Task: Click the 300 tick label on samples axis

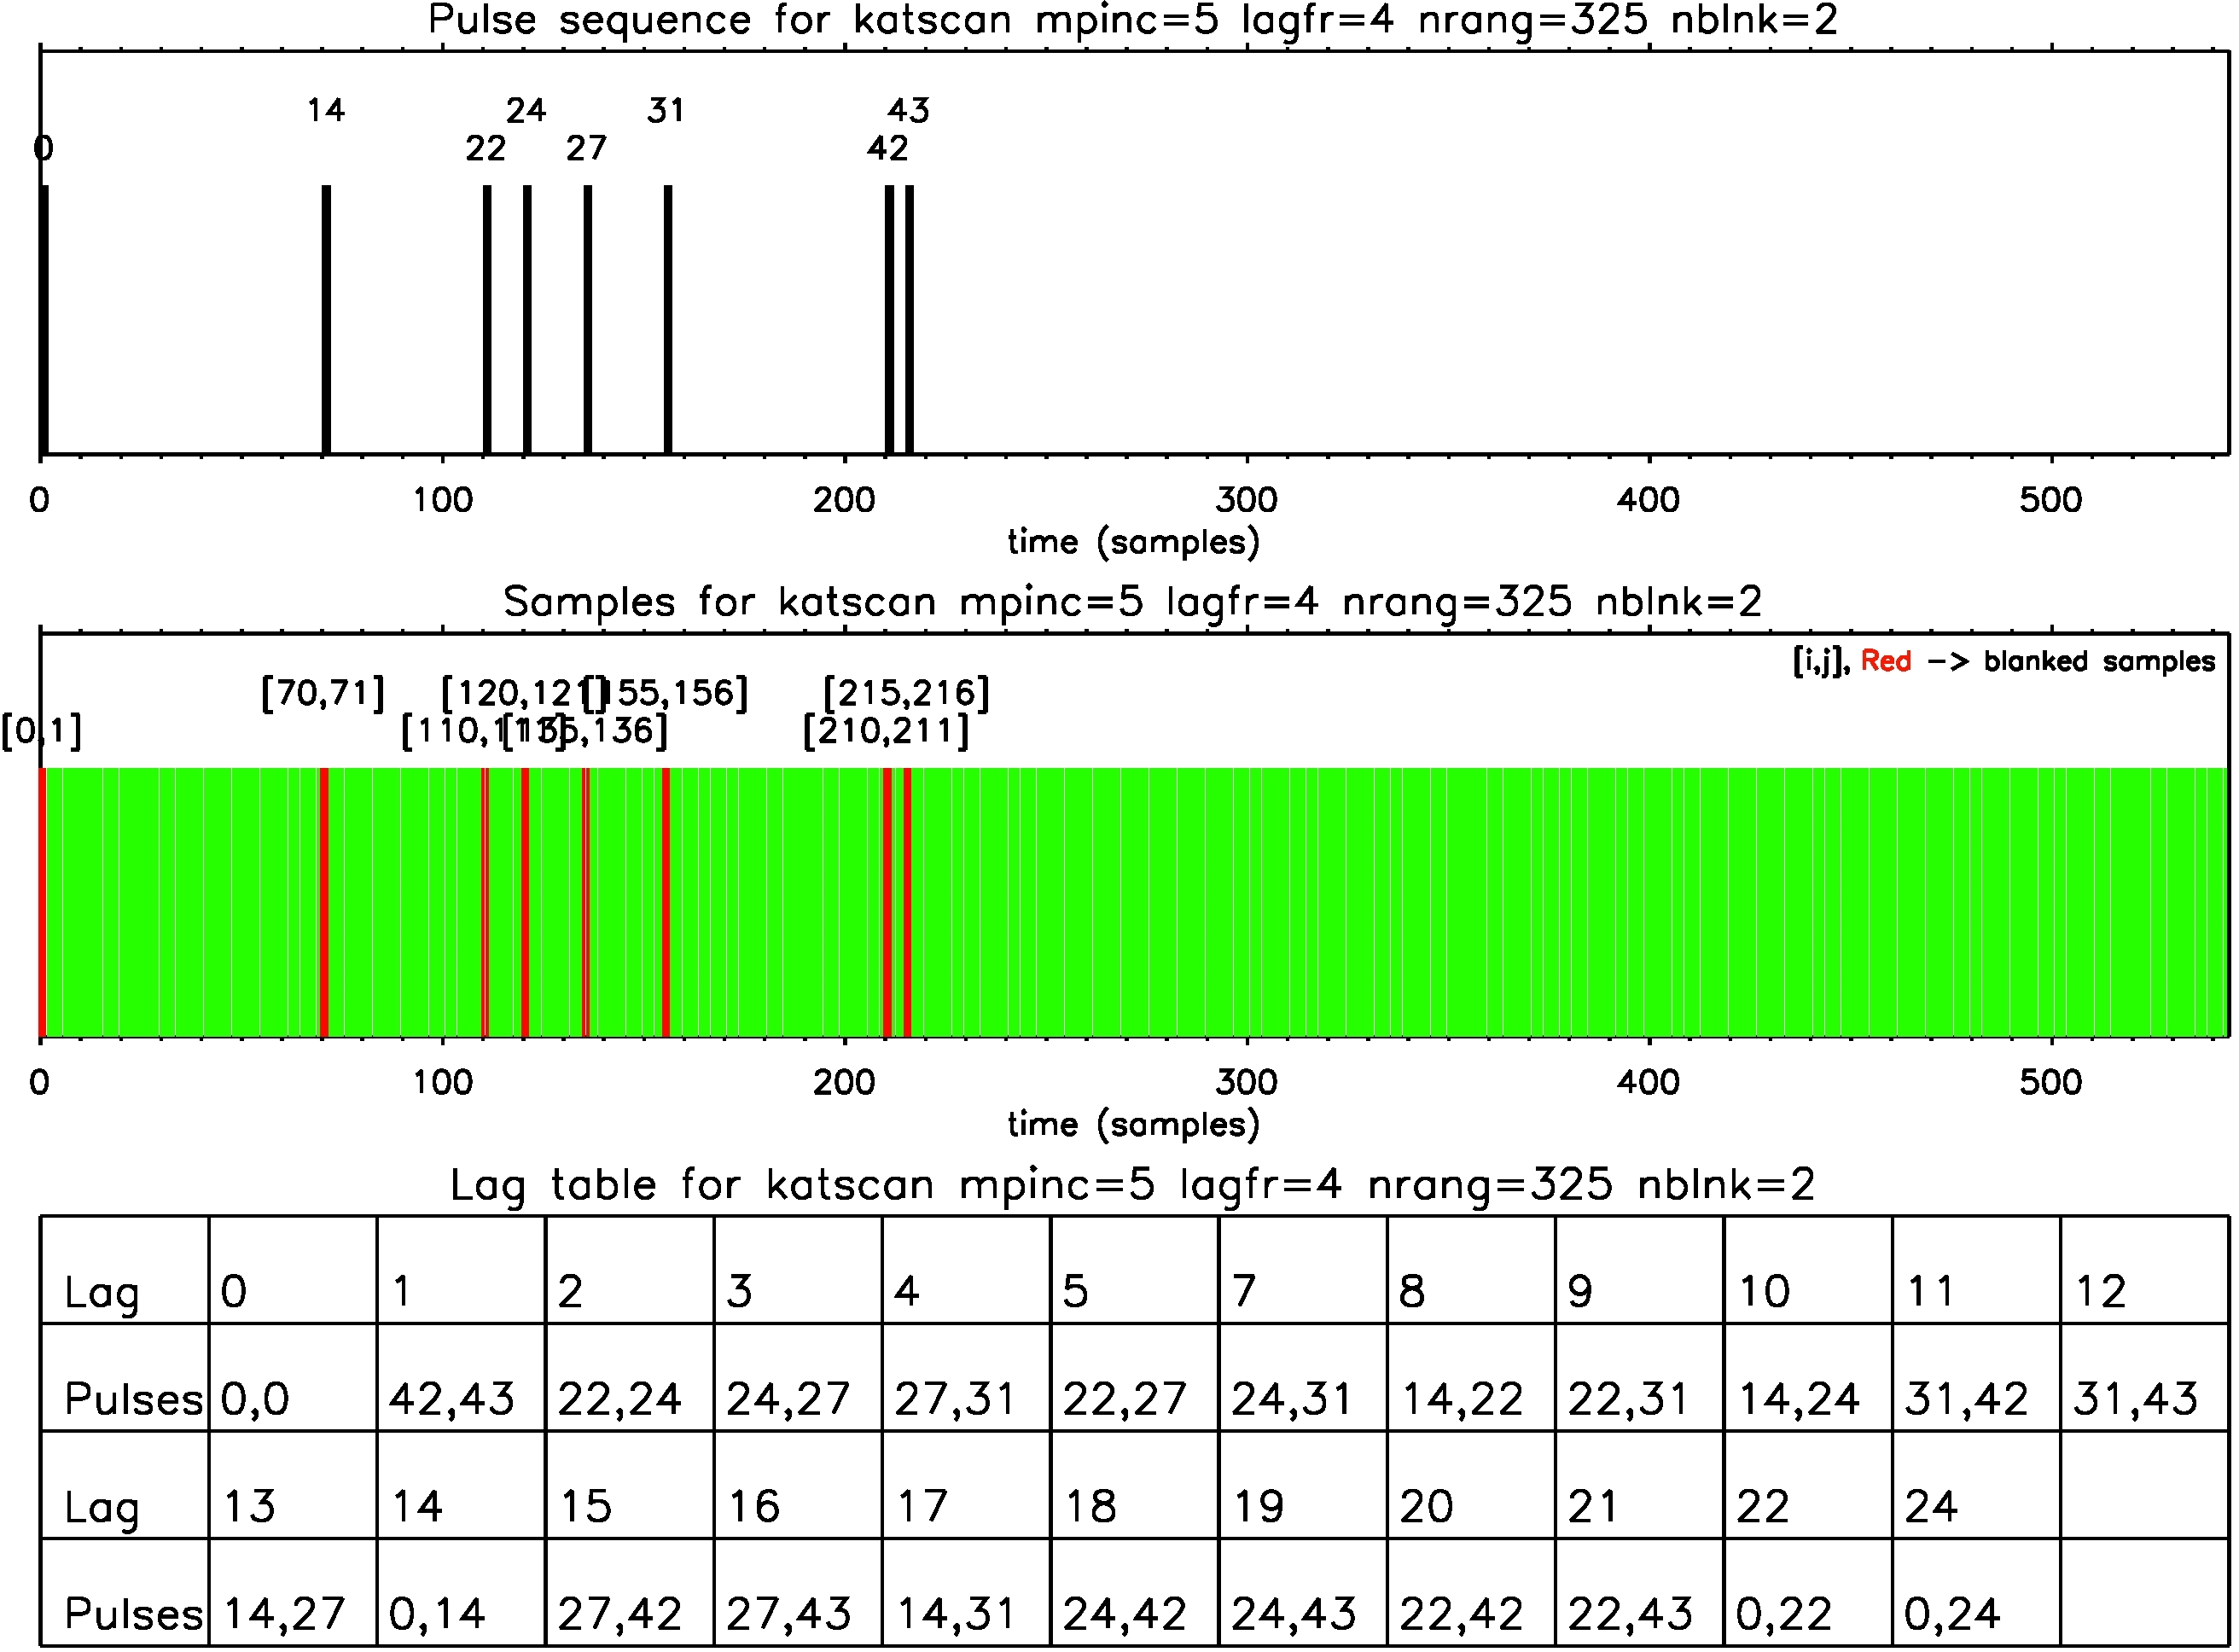Action: 1247,1082
